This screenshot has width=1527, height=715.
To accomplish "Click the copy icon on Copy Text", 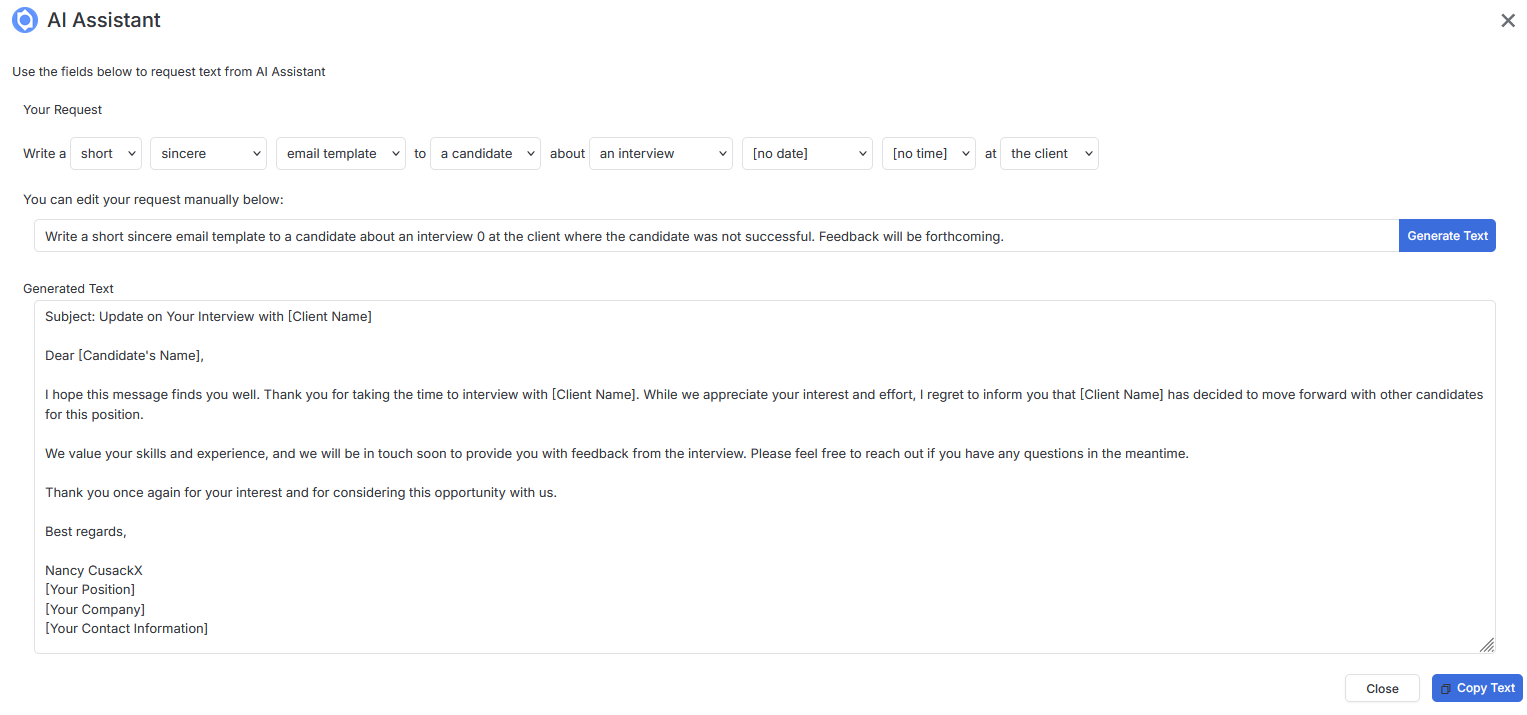I will pyautogui.click(x=1445, y=689).
